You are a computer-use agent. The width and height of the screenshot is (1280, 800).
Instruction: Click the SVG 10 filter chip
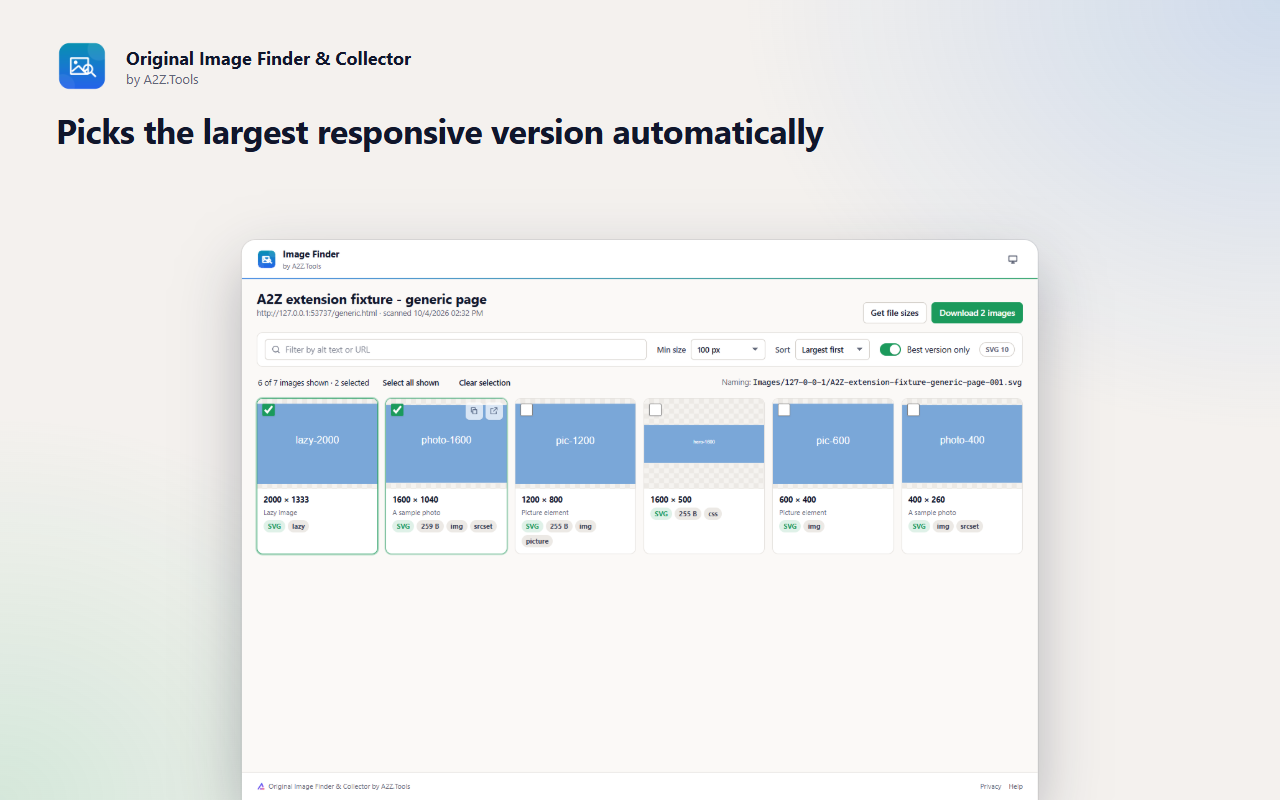point(997,350)
